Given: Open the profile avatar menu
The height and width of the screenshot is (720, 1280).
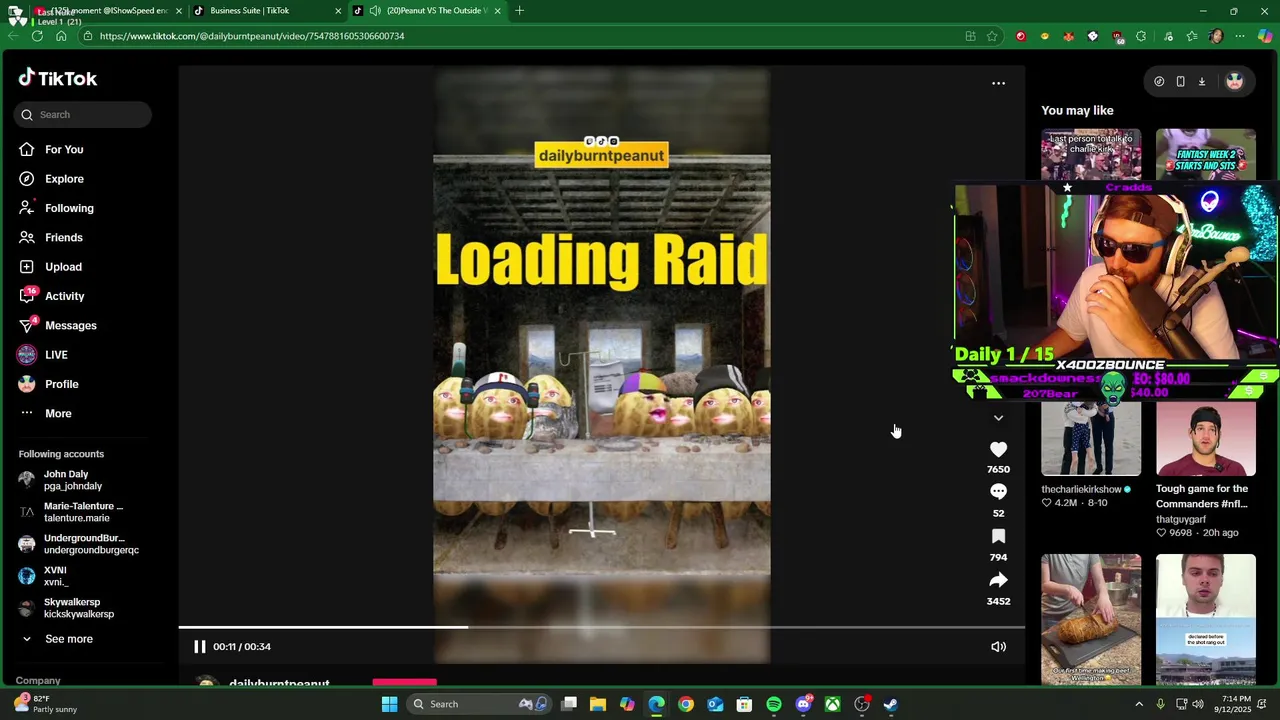Looking at the screenshot, I should tap(1234, 82).
